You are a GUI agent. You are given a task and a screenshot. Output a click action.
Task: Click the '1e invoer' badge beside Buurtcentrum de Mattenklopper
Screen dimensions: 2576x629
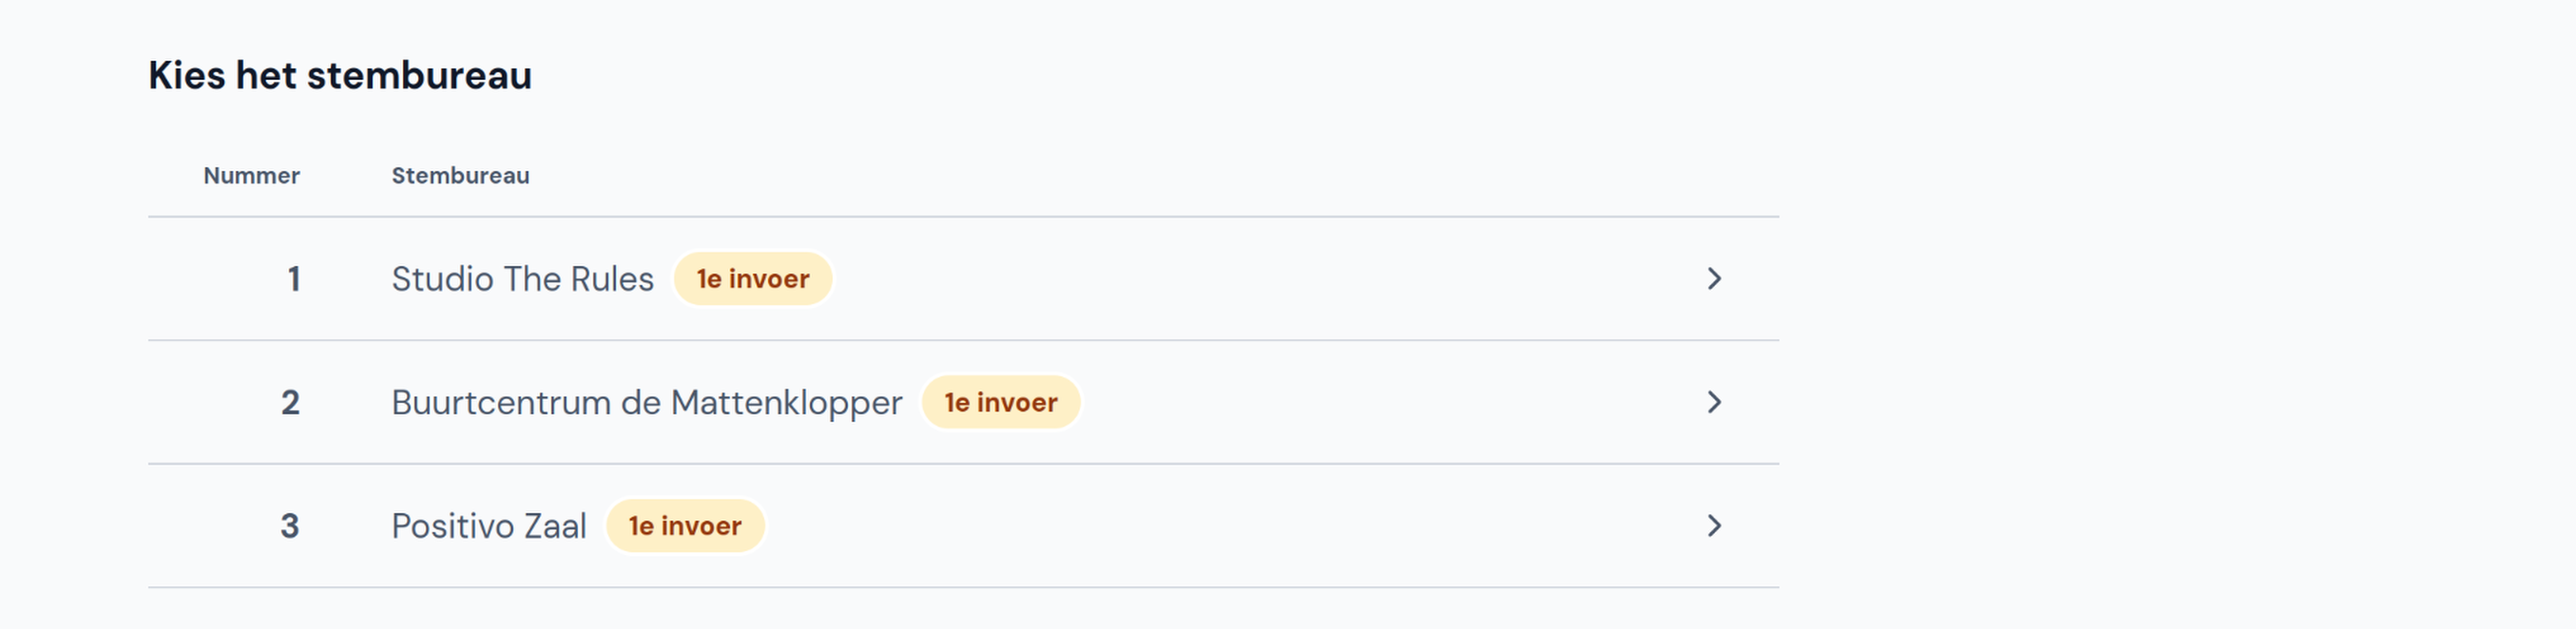click(1001, 402)
